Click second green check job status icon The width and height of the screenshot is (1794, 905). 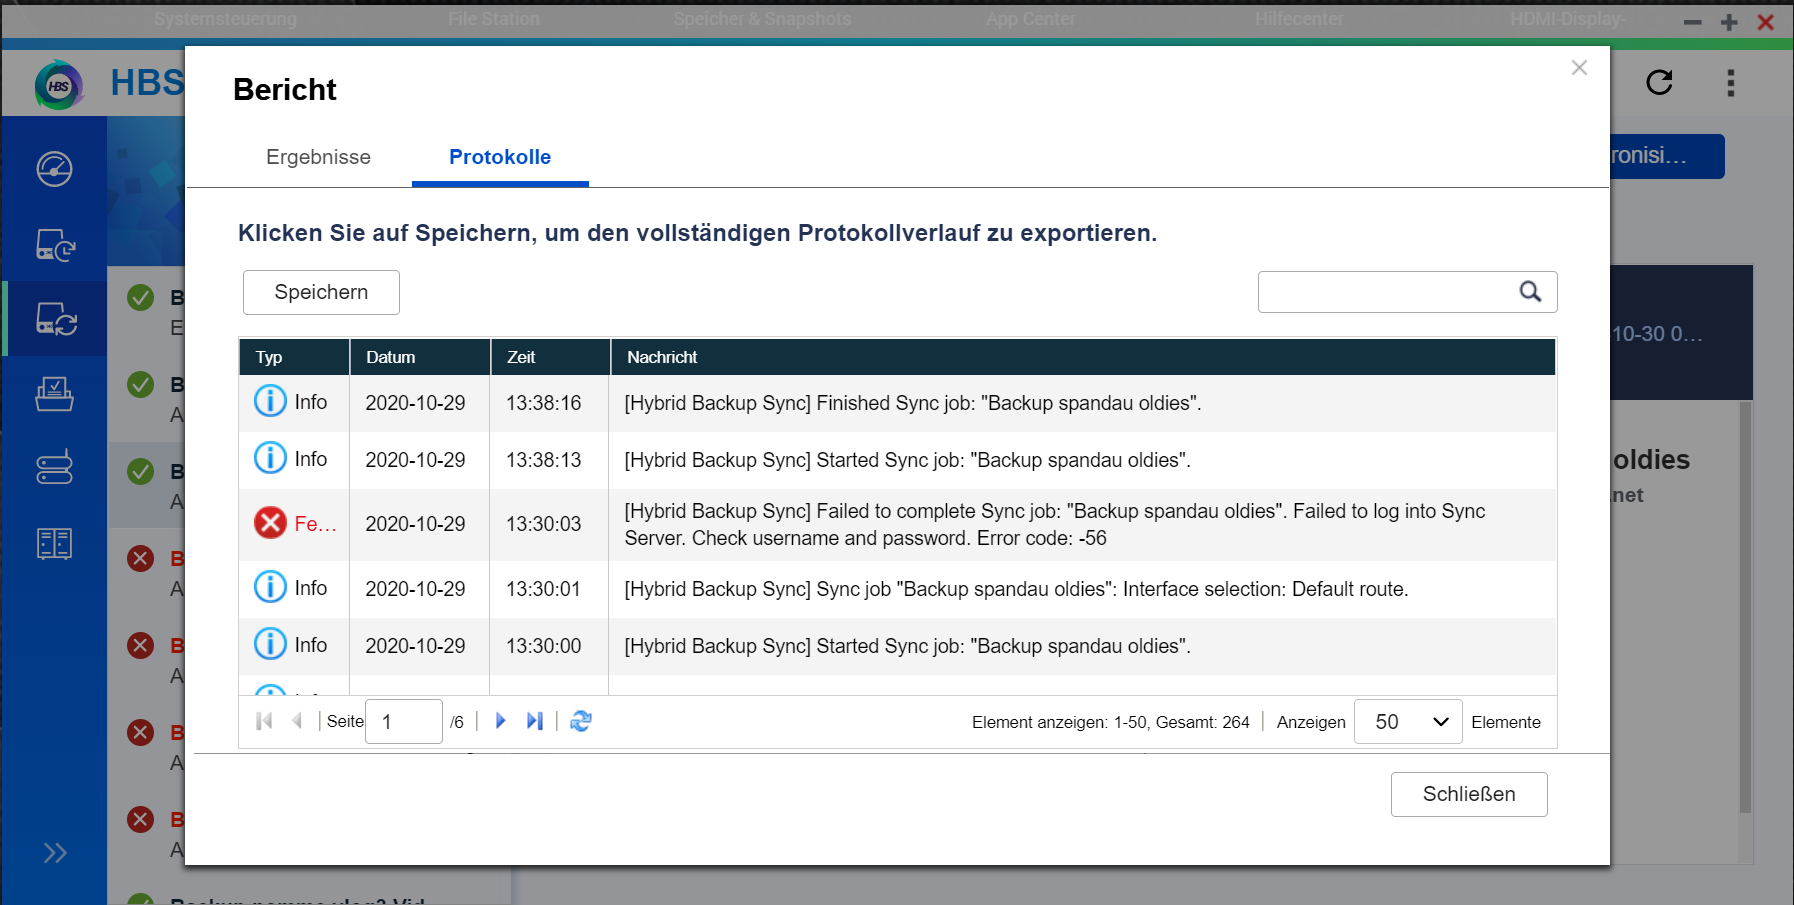tap(141, 384)
